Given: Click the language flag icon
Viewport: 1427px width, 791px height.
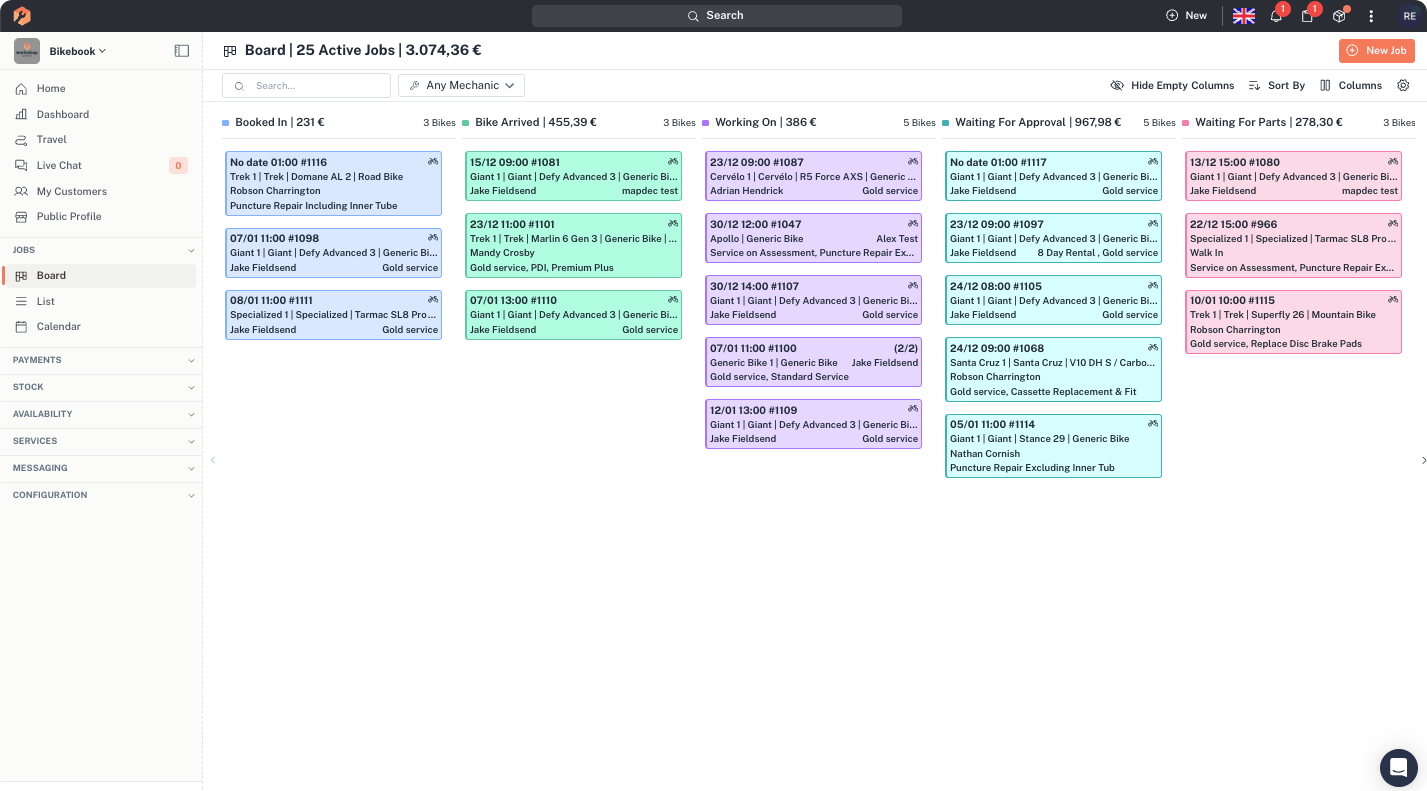Looking at the screenshot, I should (1243, 16).
